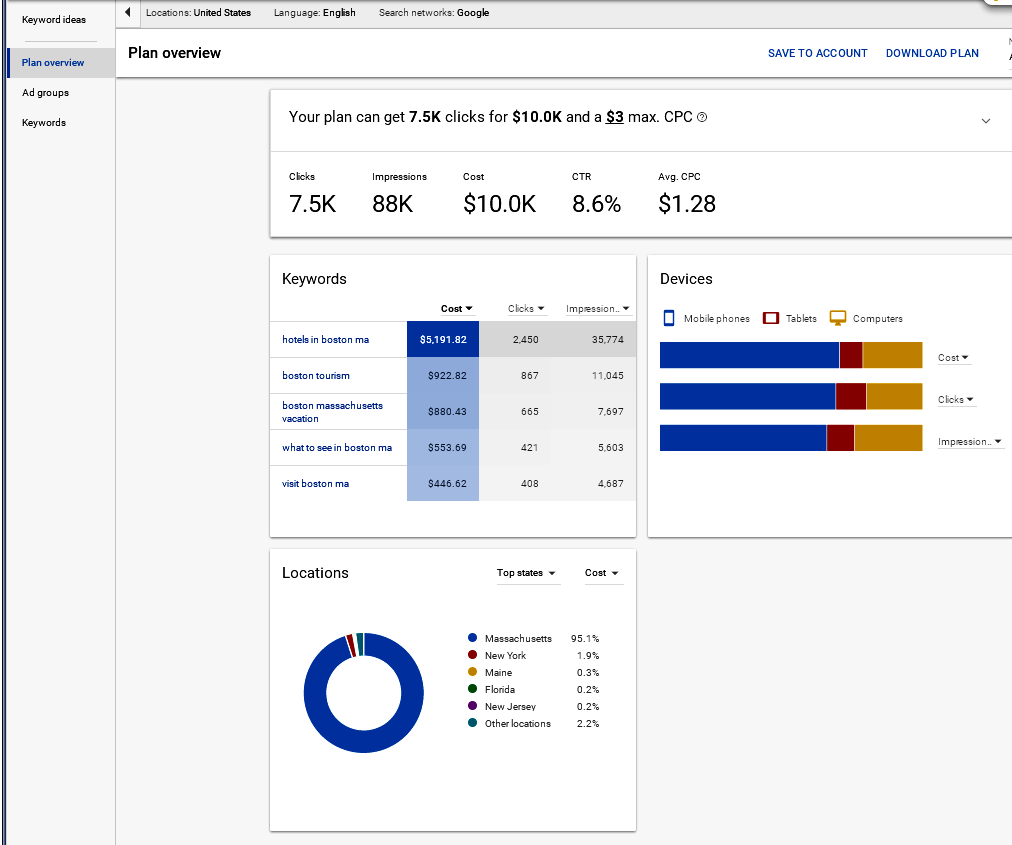Open the Top states dropdown
The height and width of the screenshot is (845, 1012).
point(527,573)
